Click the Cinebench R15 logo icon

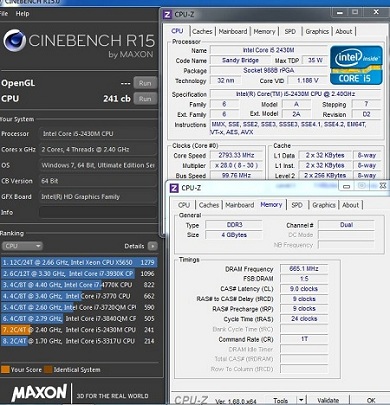coord(15,41)
